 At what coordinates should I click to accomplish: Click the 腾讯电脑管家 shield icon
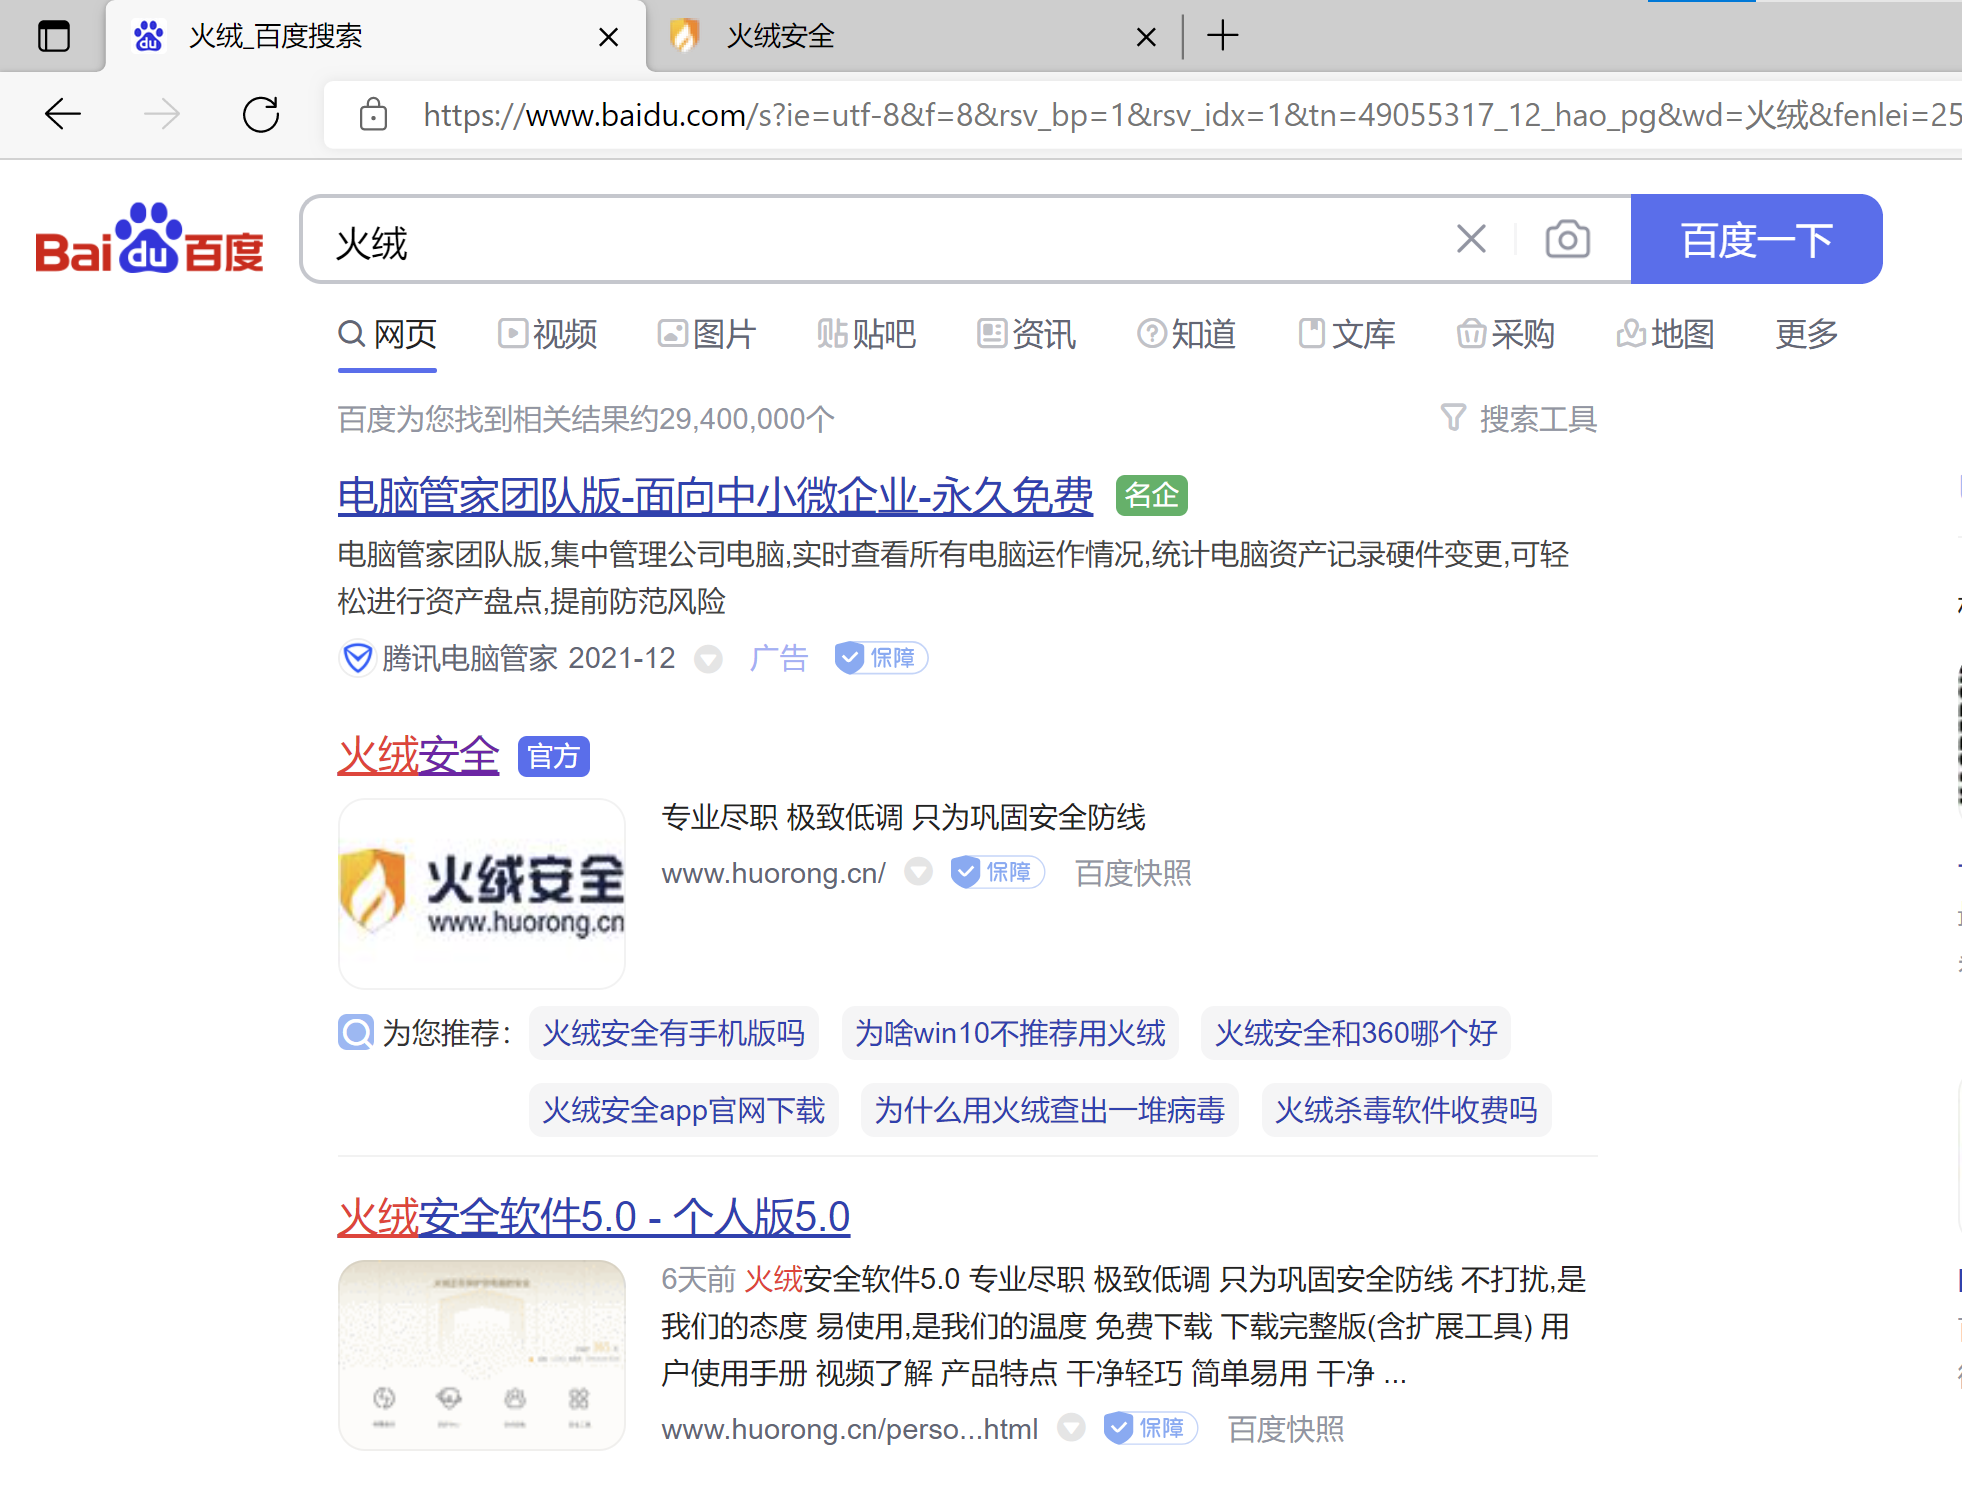point(357,659)
